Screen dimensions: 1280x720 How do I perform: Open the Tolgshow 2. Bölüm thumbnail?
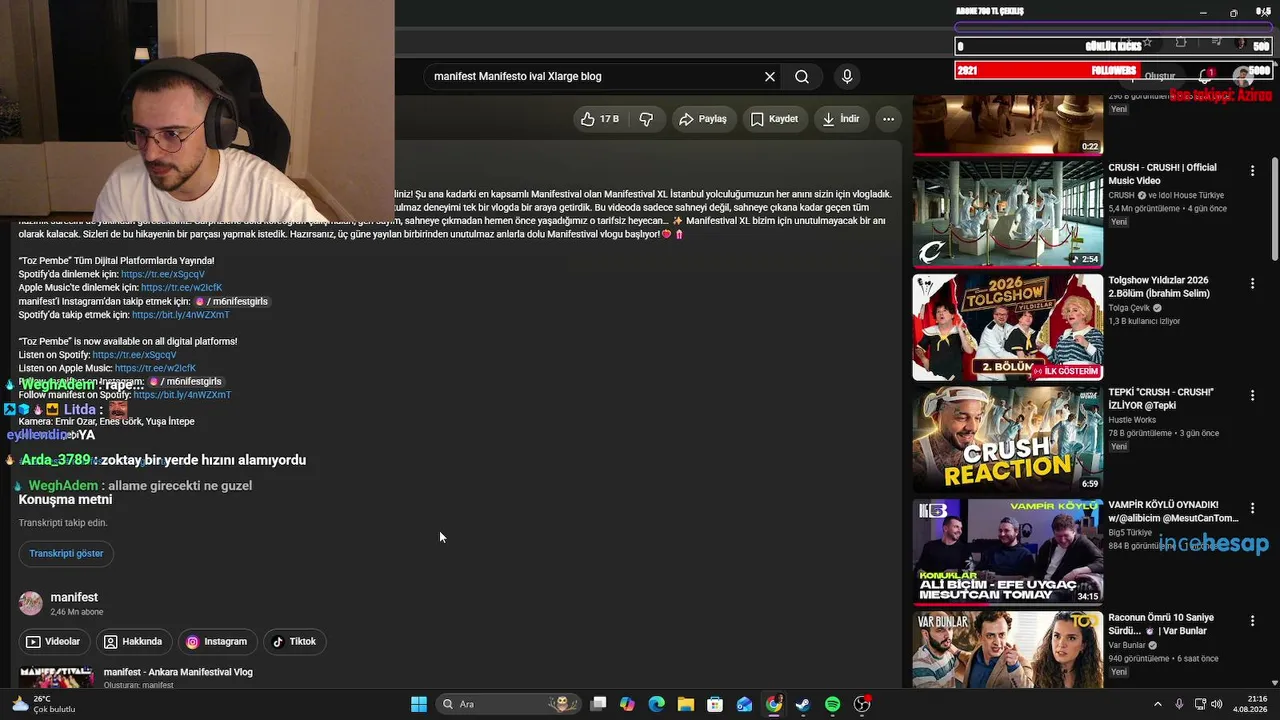(1007, 327)
